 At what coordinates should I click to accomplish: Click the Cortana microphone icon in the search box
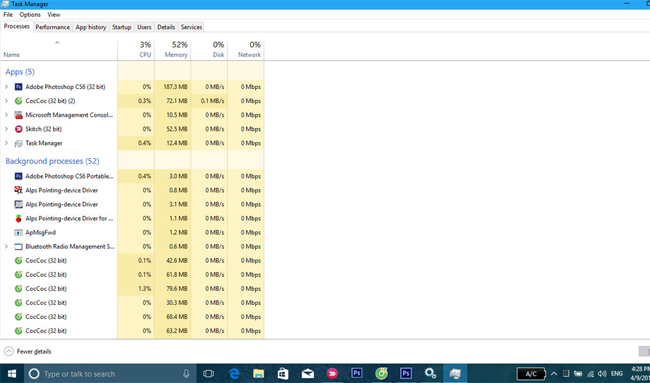[186, 374]
